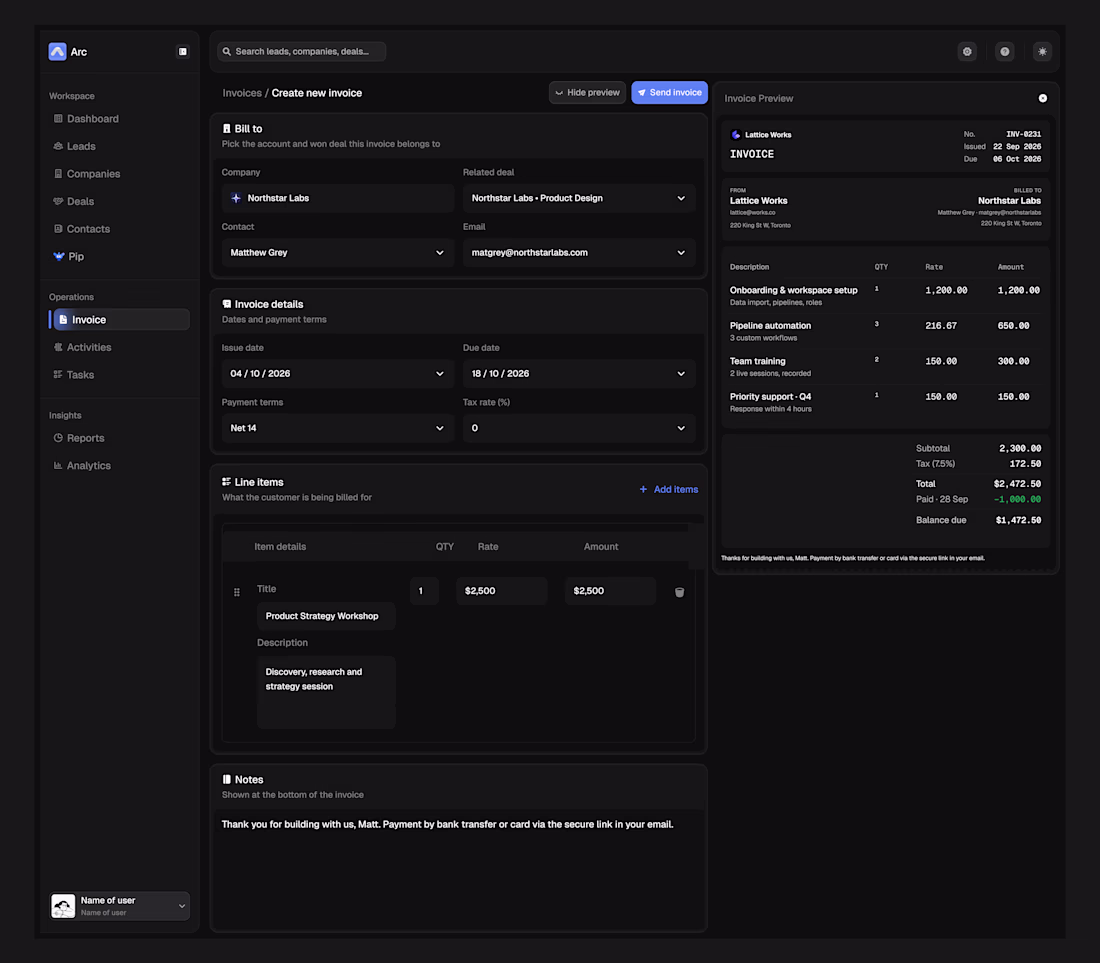Viewport: 1100px width, 963px height.
Task: Open the Tax rate dropdown
Action: pos(579,428)
